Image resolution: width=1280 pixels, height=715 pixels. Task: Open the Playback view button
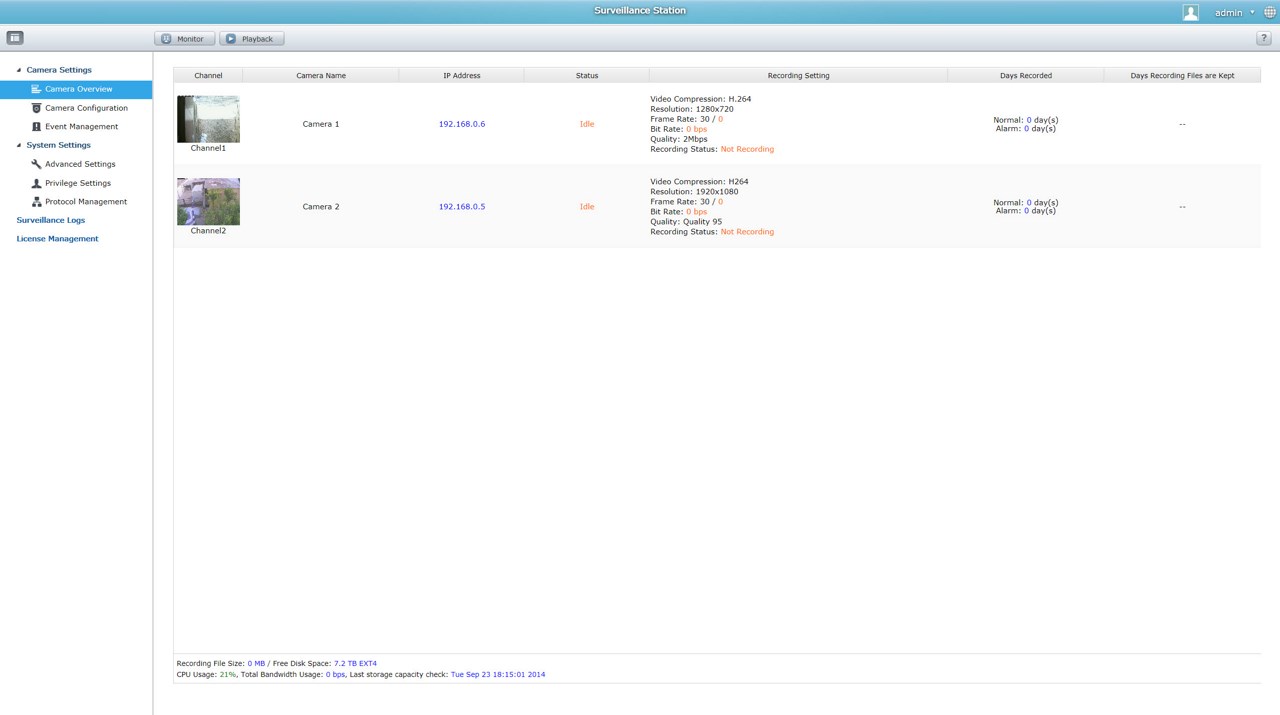[x=252, y=39]
